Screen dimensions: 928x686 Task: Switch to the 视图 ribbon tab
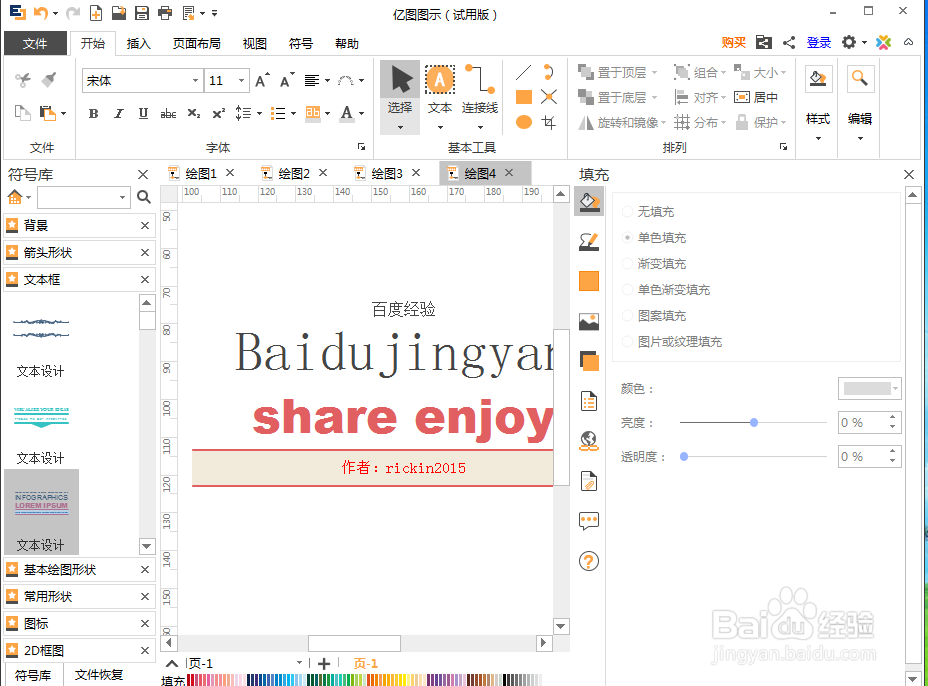(254, 43)
